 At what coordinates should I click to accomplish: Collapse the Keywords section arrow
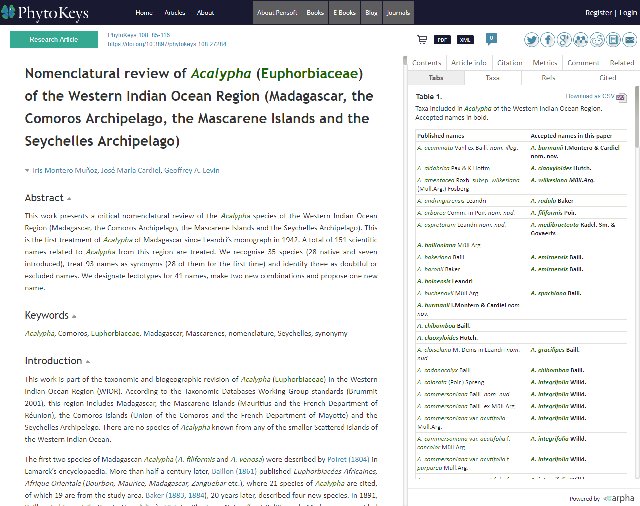click(74, 316)
